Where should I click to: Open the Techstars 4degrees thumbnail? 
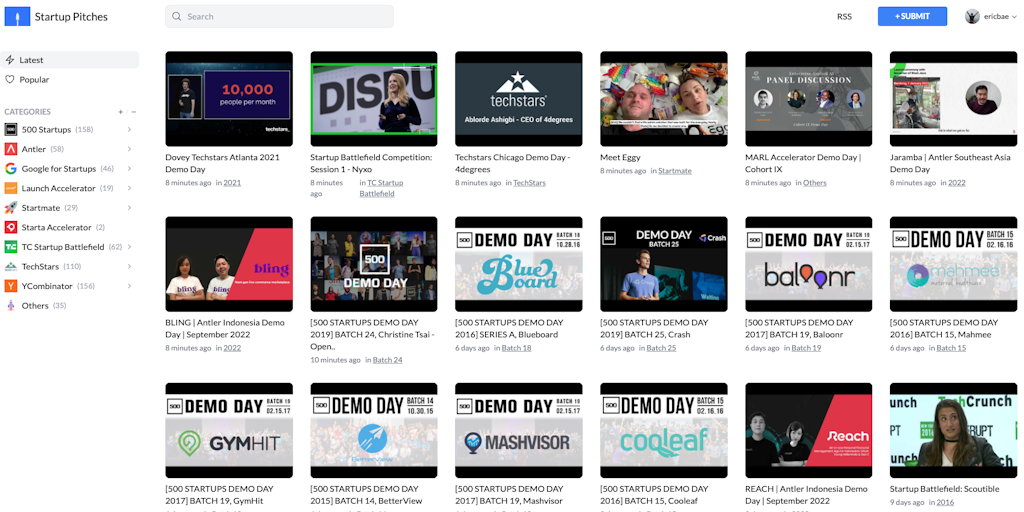519,99
